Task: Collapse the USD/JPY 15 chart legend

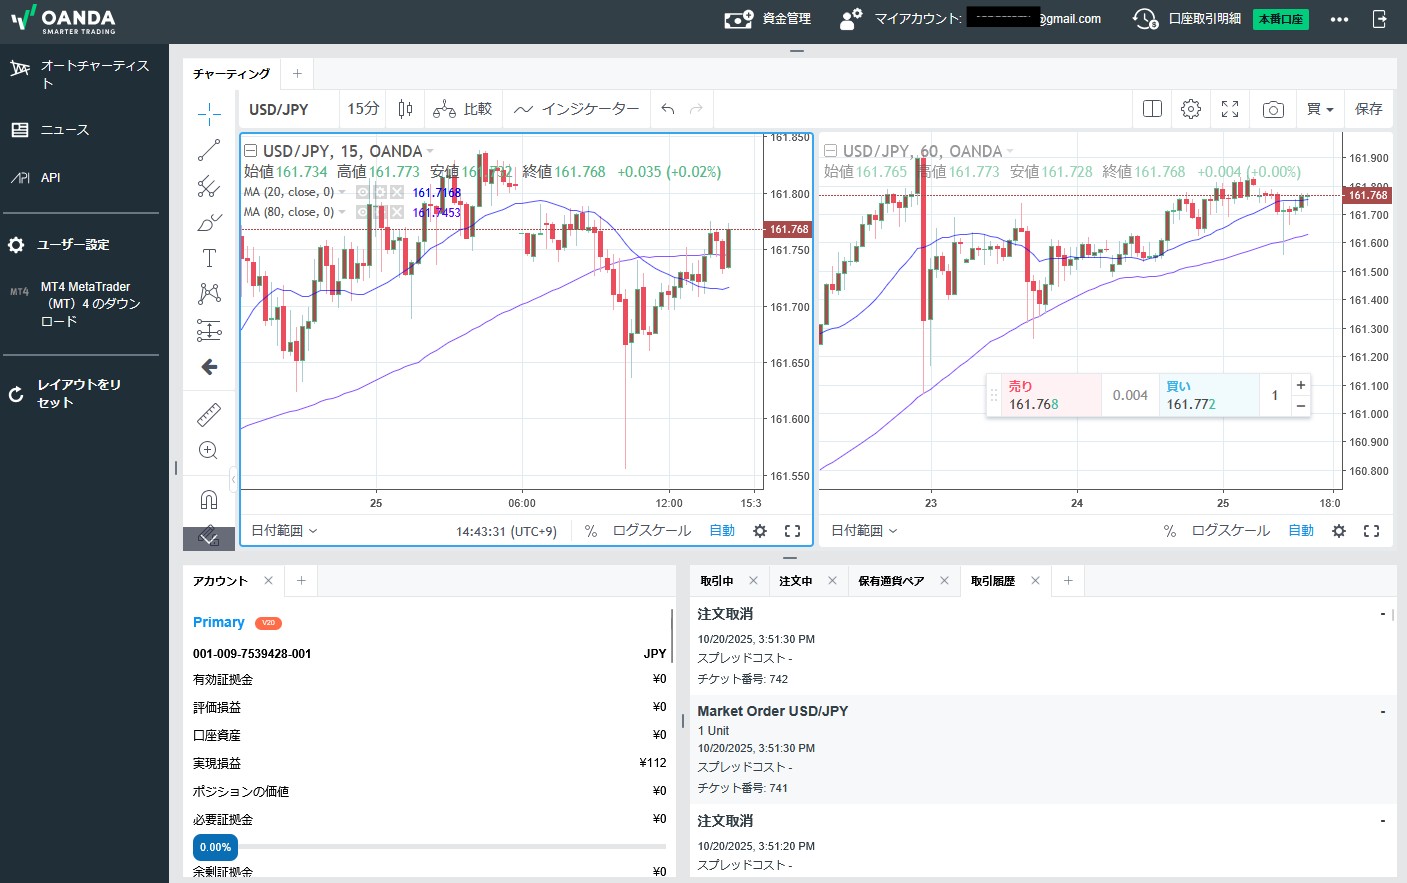Action: pyautogui.click(x=251, y=151)
